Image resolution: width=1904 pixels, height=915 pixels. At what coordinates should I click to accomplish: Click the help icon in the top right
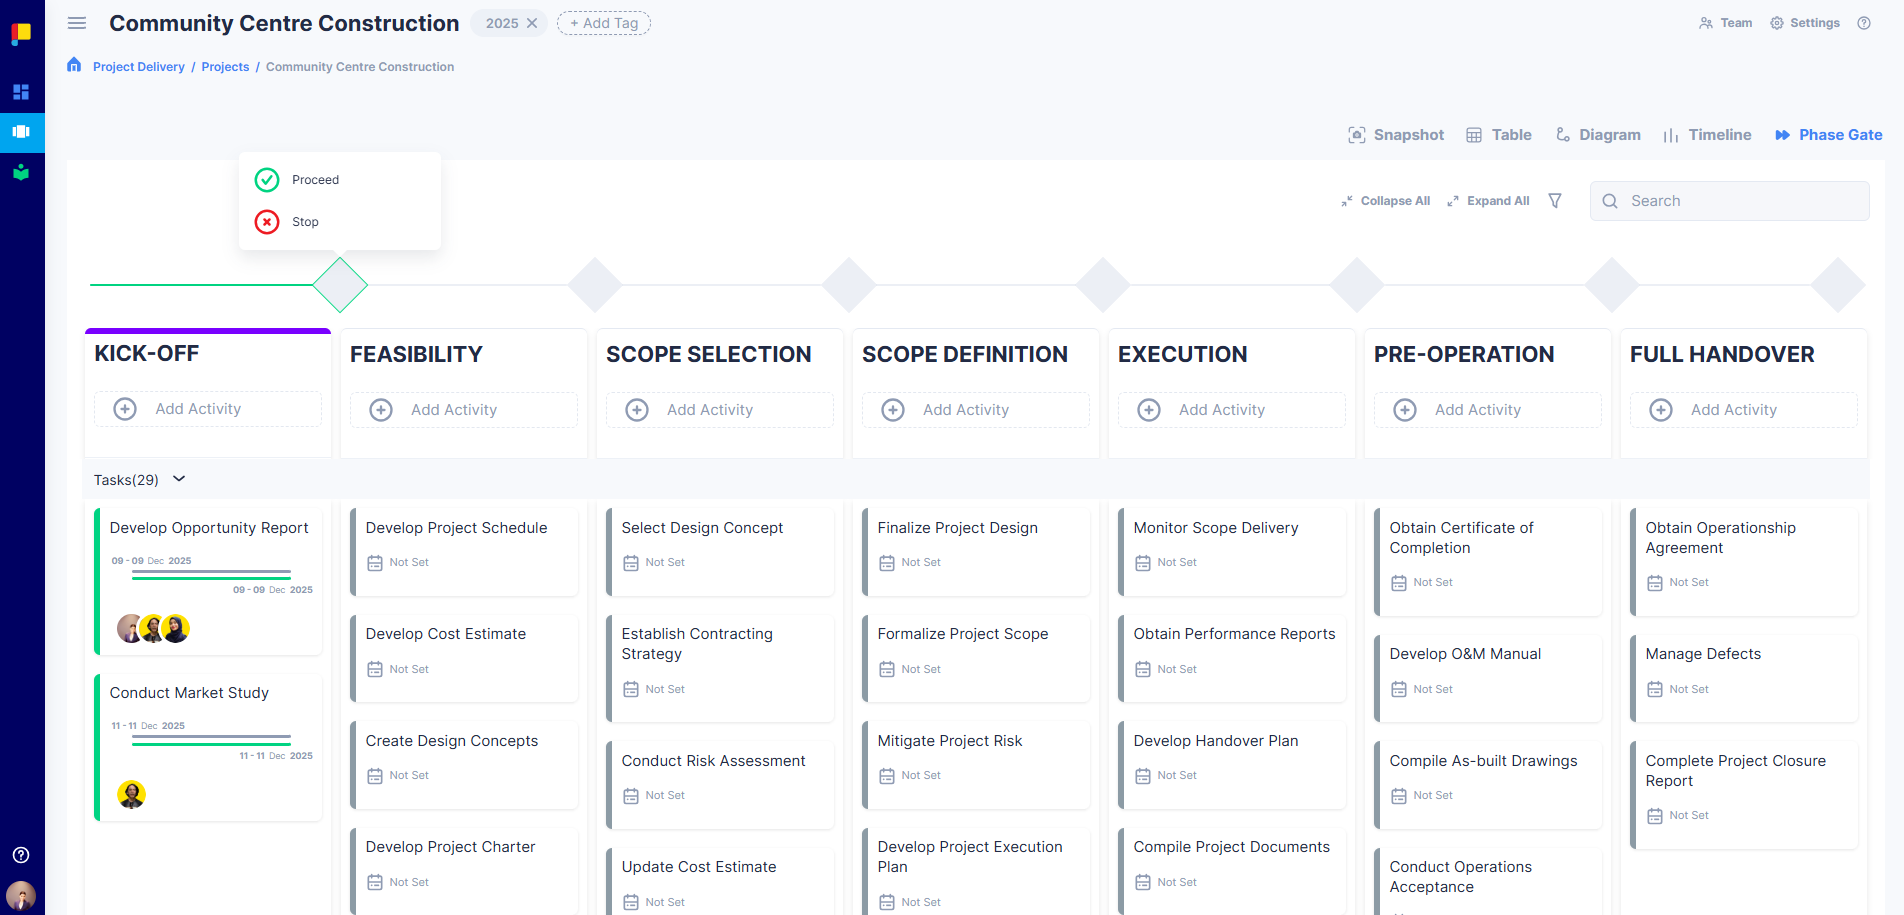pos(1864,23)
